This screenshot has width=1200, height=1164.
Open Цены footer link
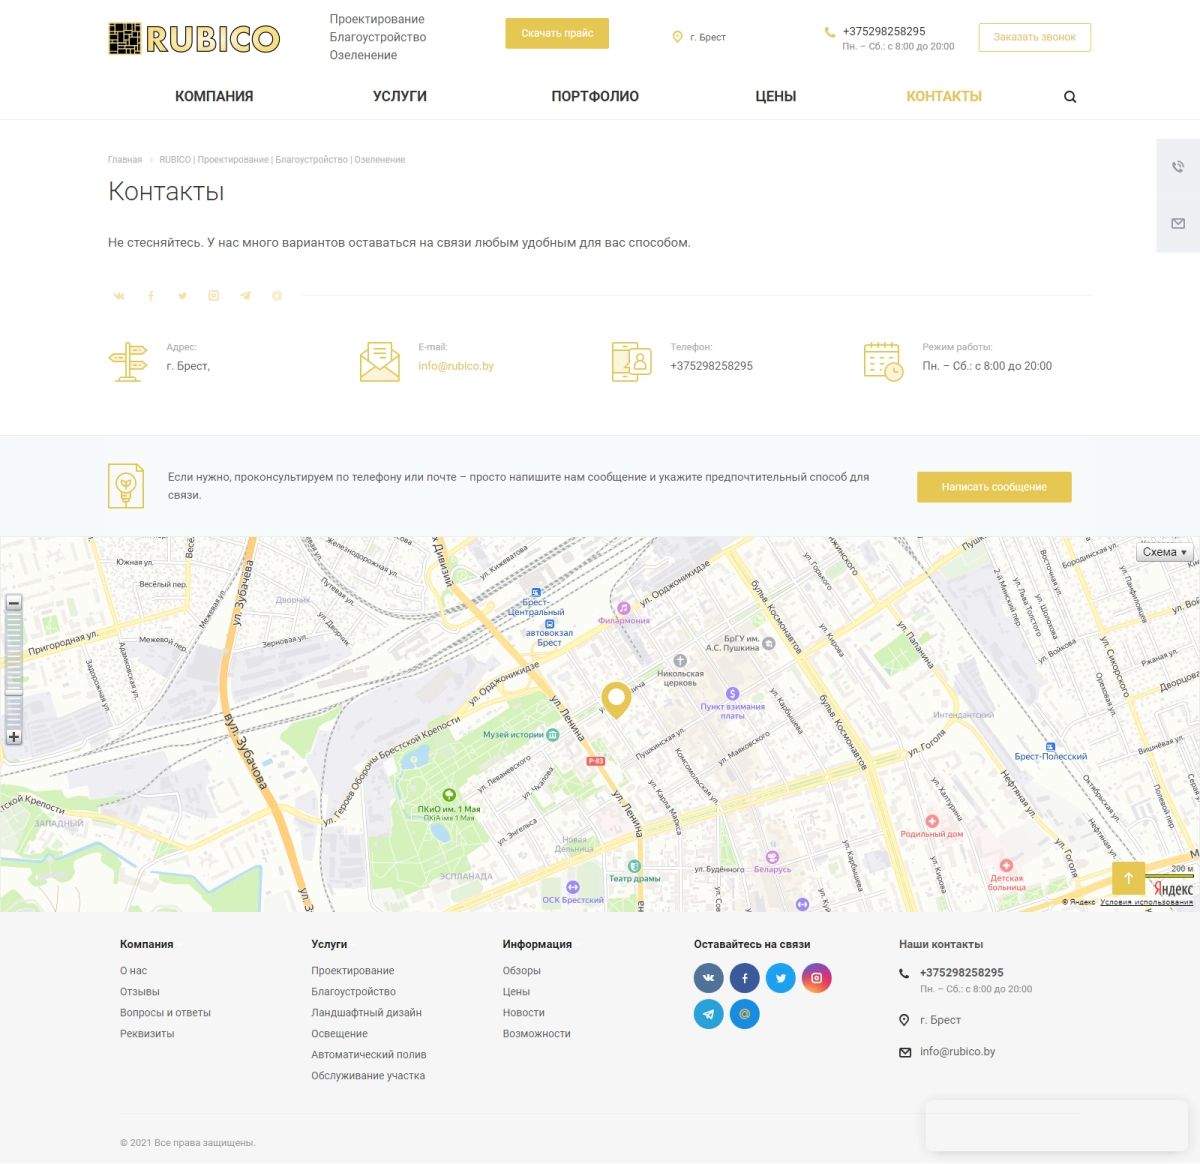pyautogui.click(x=516, y=992)
